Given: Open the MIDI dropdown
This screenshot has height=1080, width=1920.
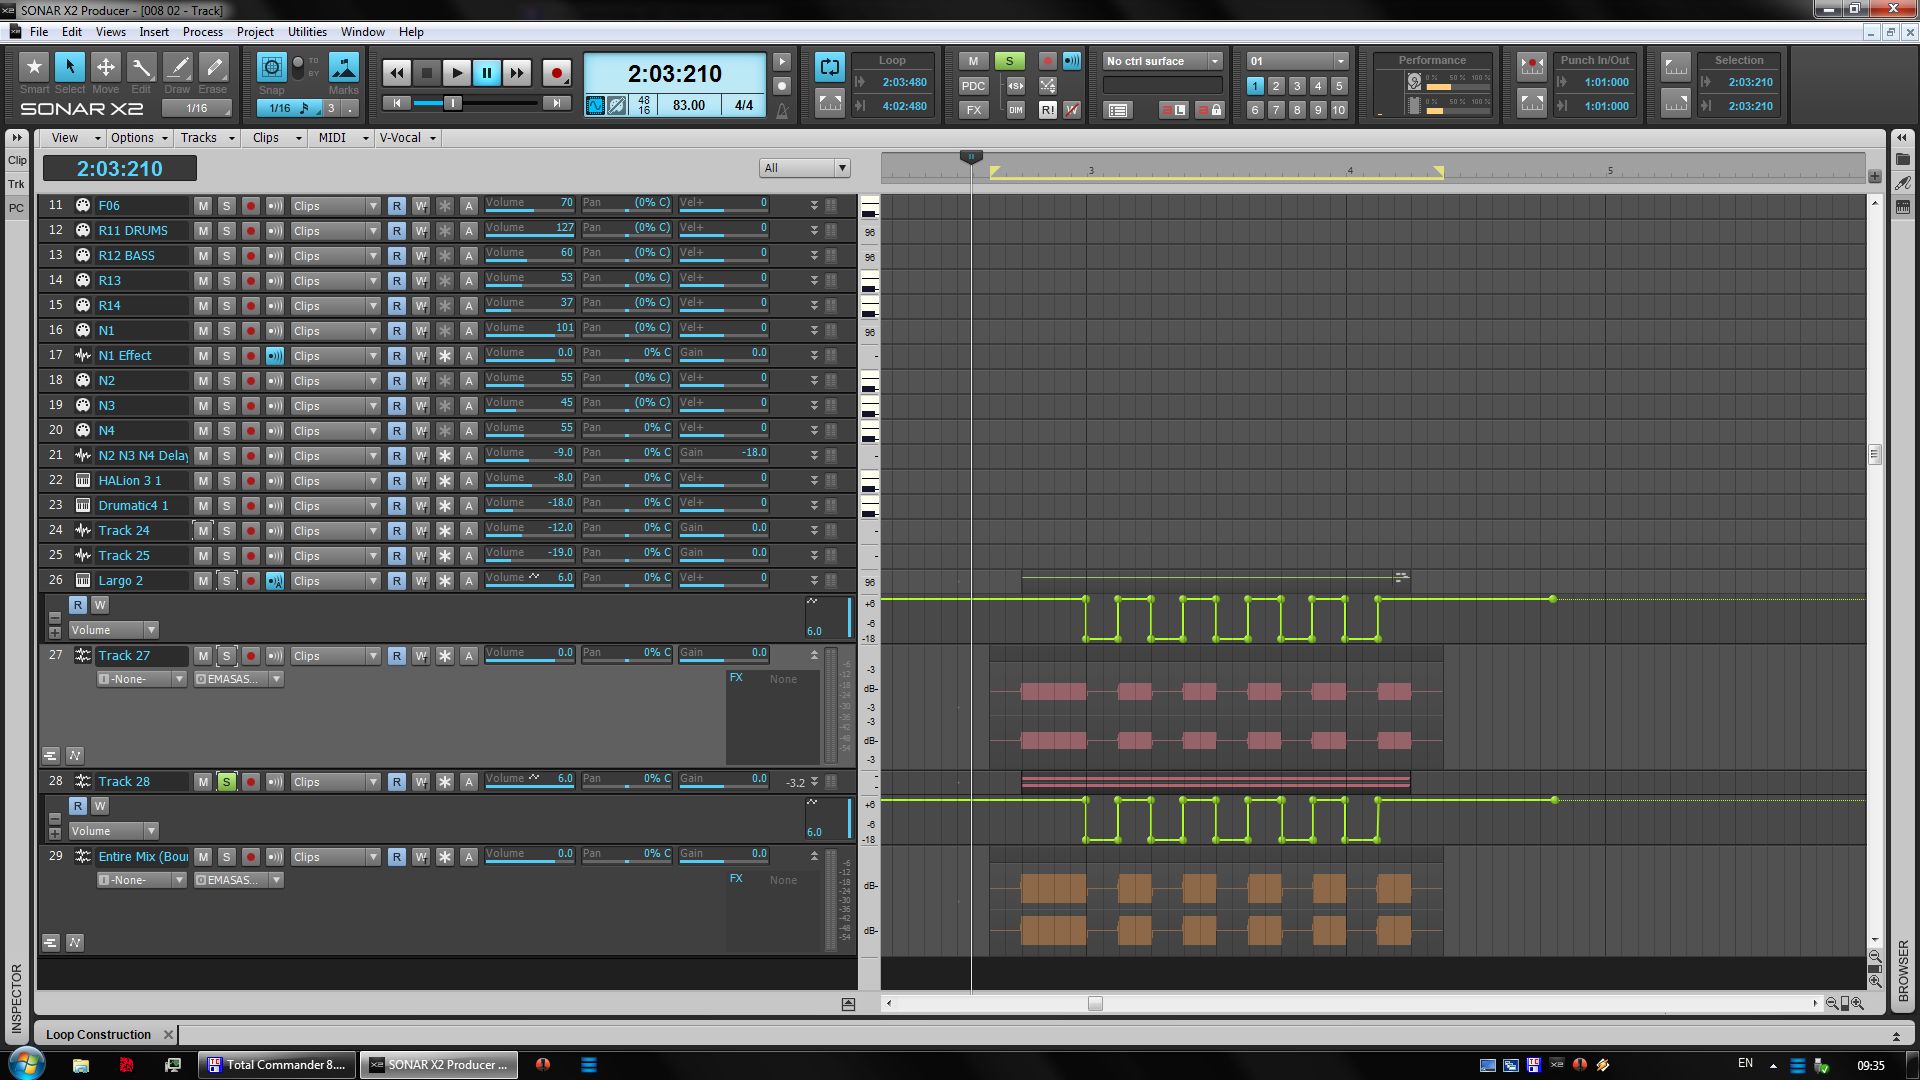Looking at the screenshot, I should [x=342, y=138].
